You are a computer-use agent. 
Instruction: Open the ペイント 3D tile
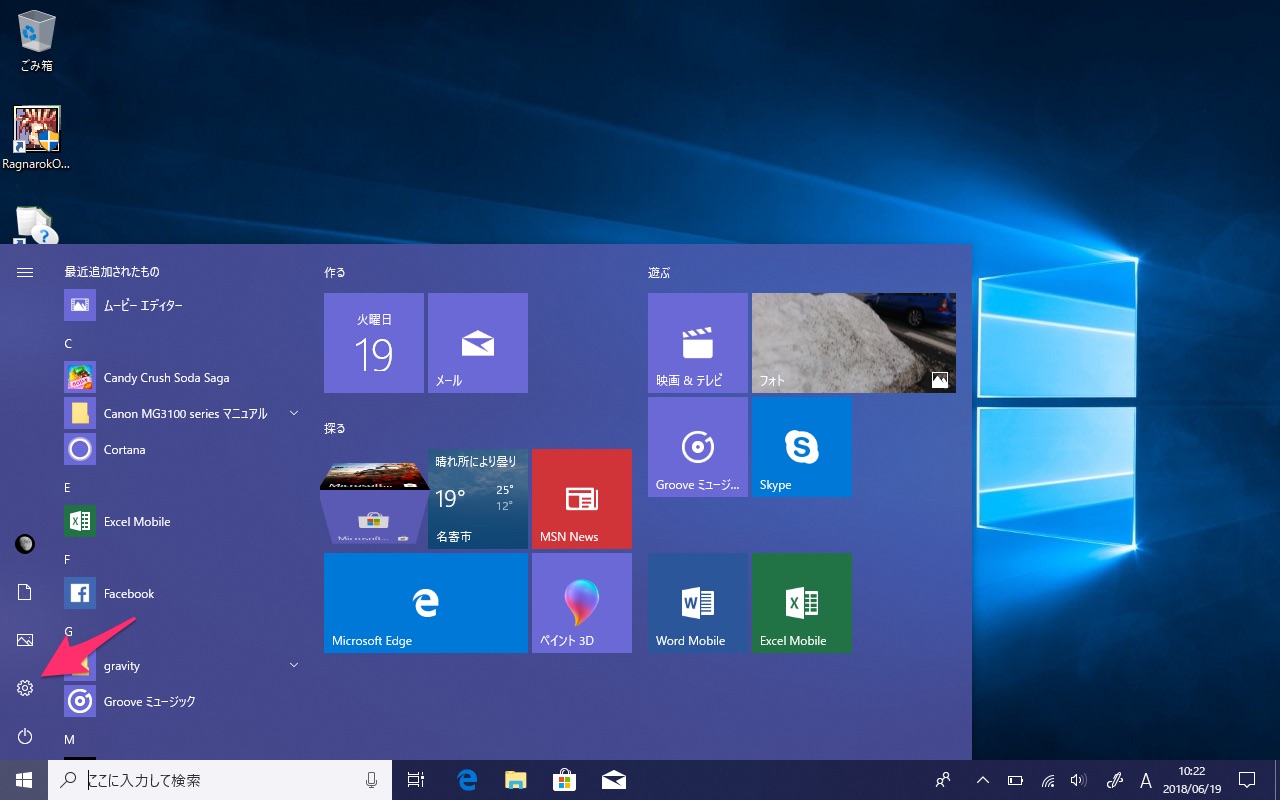pyautogui.click(x=582, y=603)
